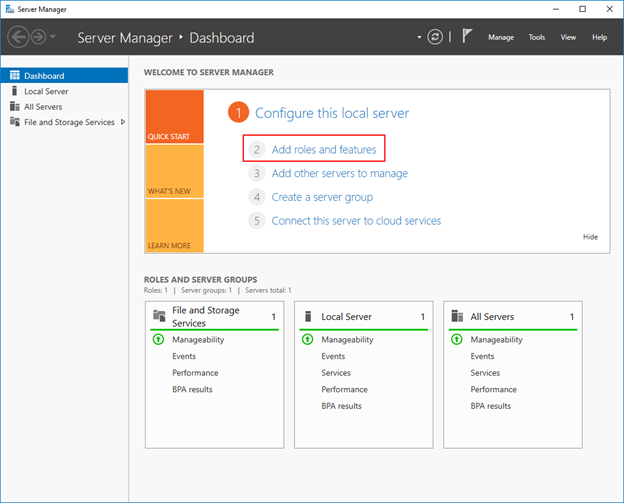Viewport: 624px width, 503px height.
Task: Select File and Storage Services in sidebar
Action: [x=64, y=122]
